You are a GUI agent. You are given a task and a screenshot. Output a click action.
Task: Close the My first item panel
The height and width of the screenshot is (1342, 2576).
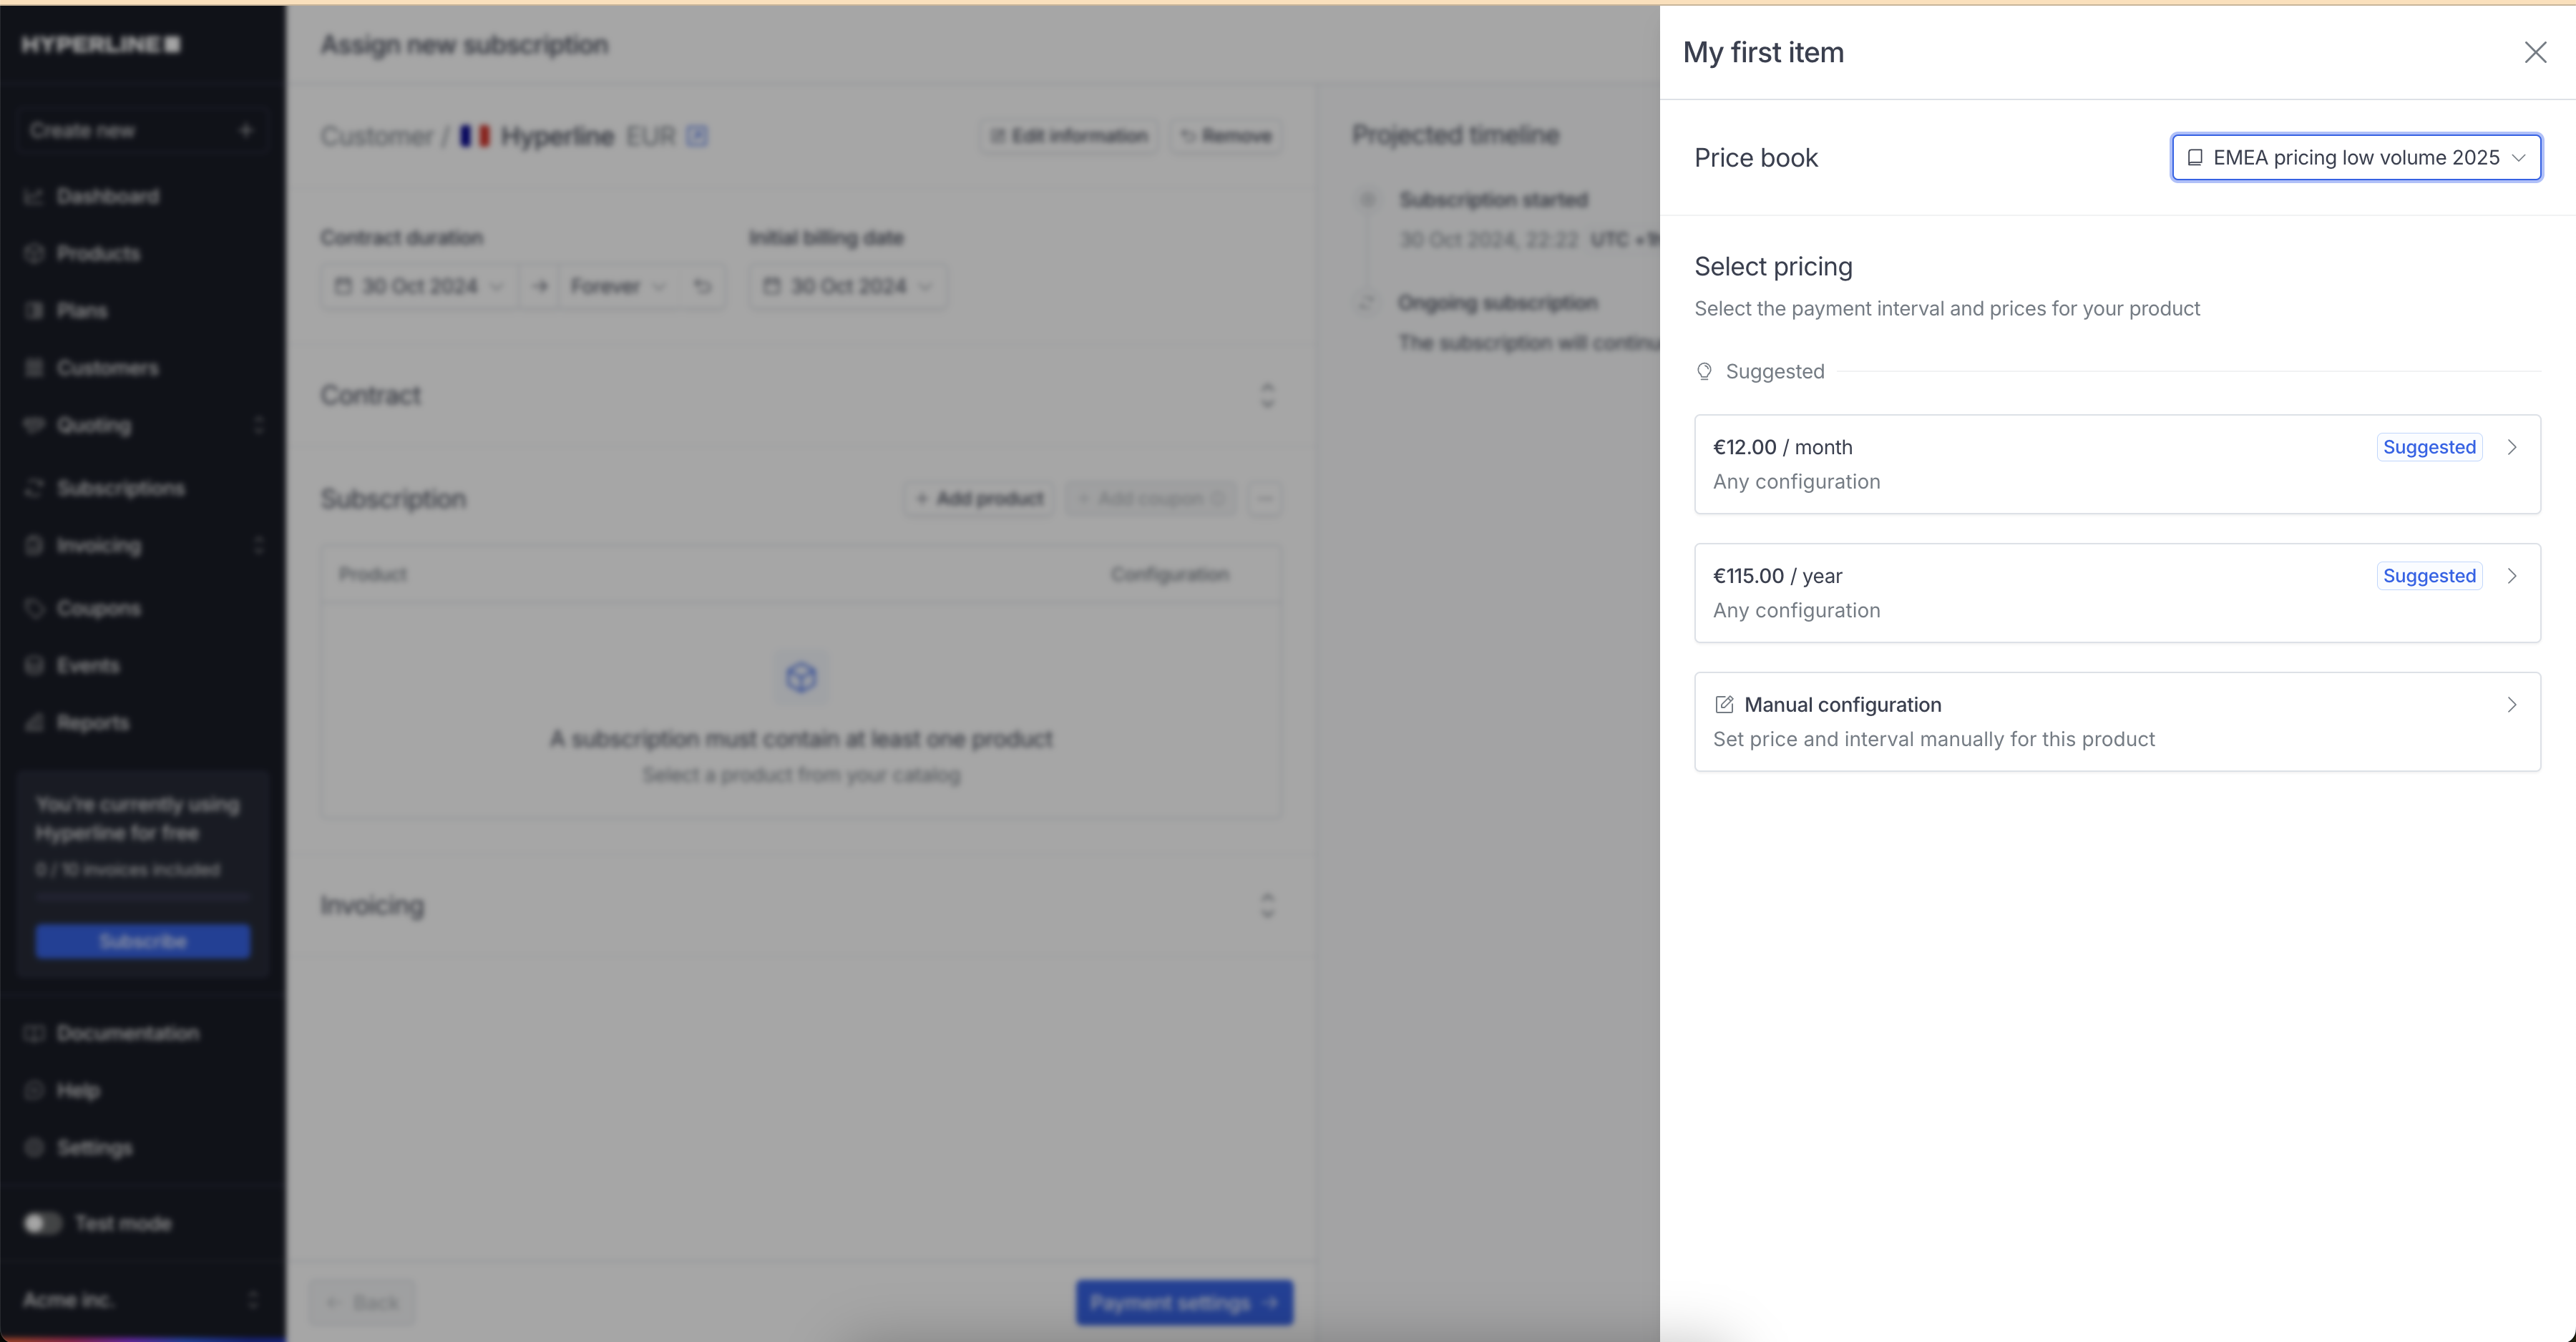coord(2535,52)
